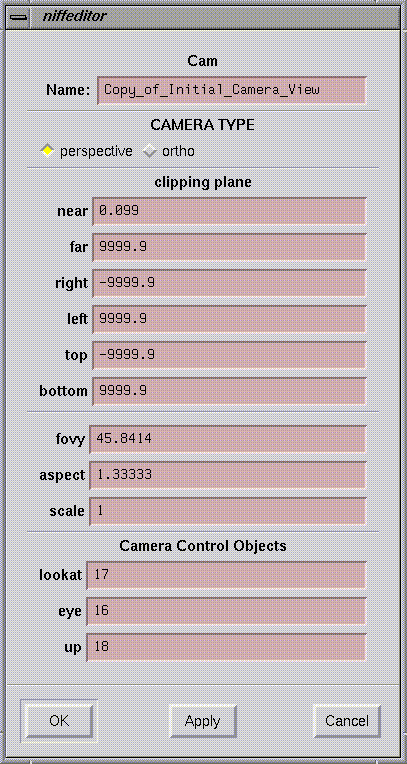This screenshot has width=407, height=764.
Task: Open the window menu icon in title bar
Action: point(19,16)
